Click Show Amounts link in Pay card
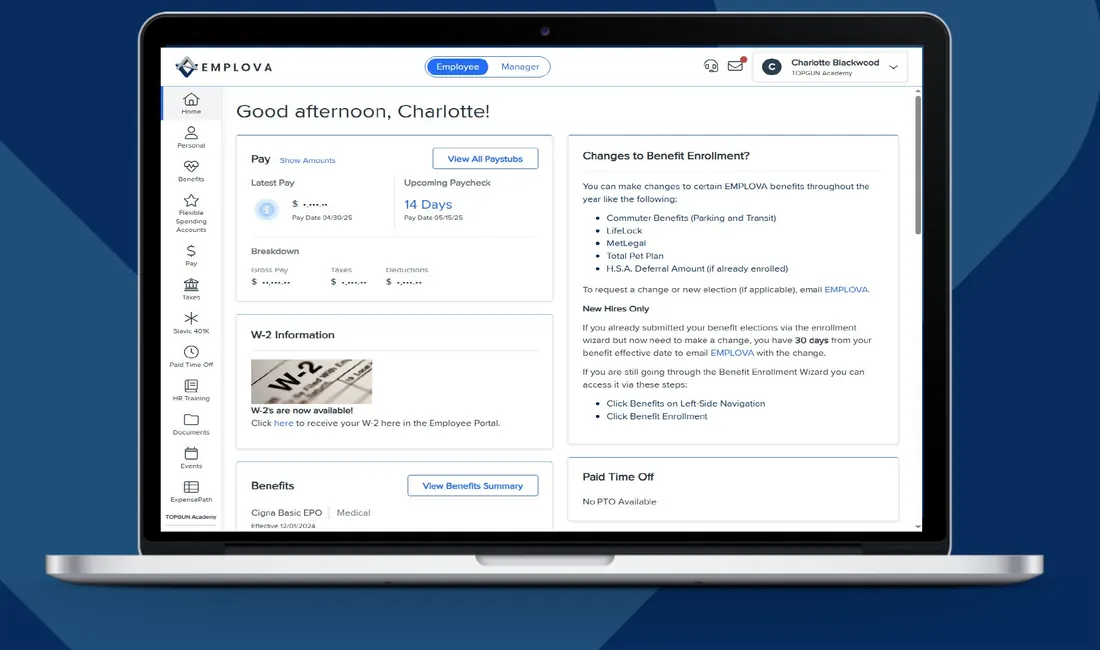This screenshot has width=1100, height=650. [x=307, y=161]
